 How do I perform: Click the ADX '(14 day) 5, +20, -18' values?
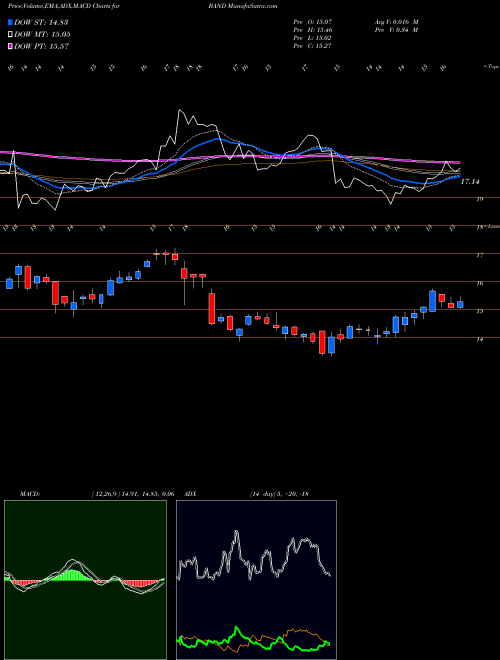pos(279,494)
